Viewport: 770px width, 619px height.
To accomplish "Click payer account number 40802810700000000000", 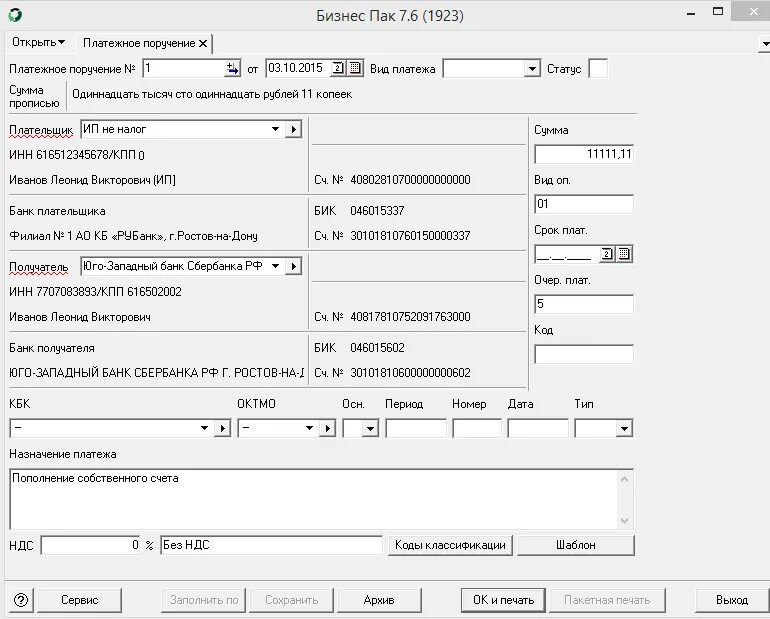I will 410,180.
